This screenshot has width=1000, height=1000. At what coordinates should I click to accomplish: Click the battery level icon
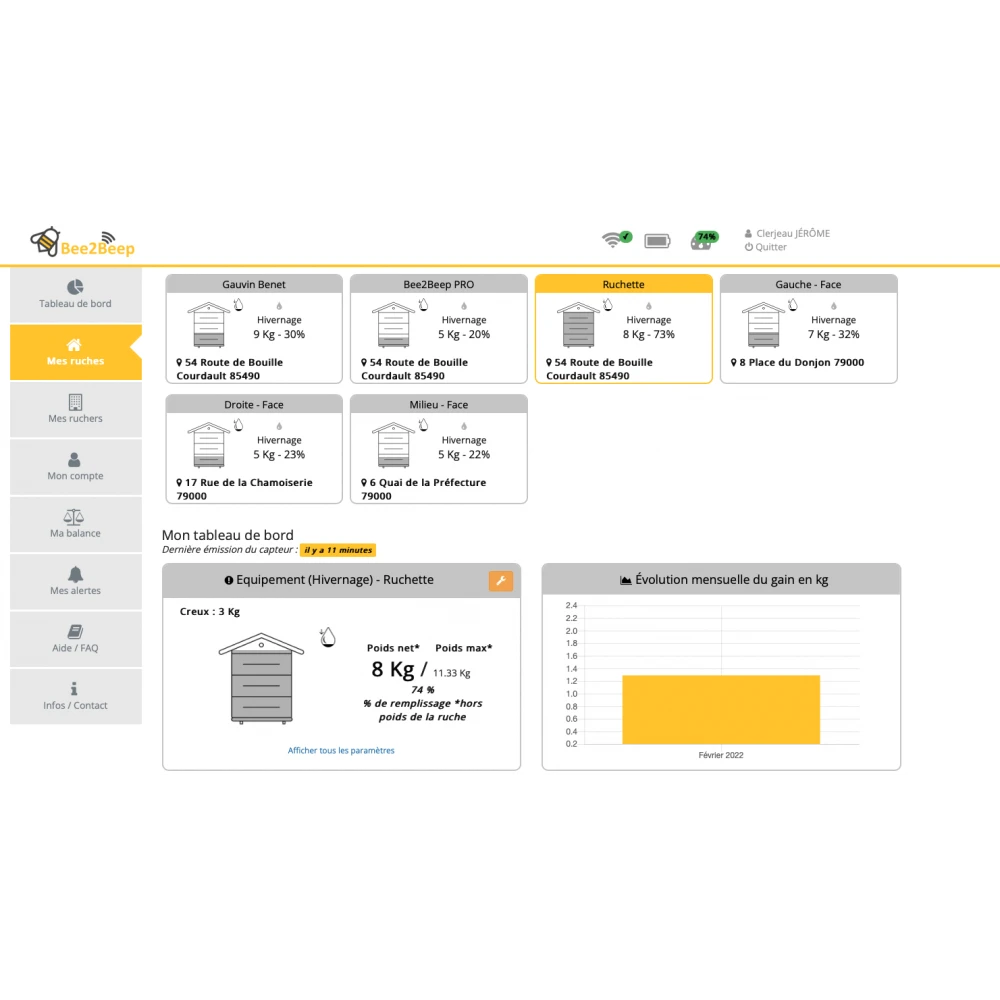[x=657, y=241]
